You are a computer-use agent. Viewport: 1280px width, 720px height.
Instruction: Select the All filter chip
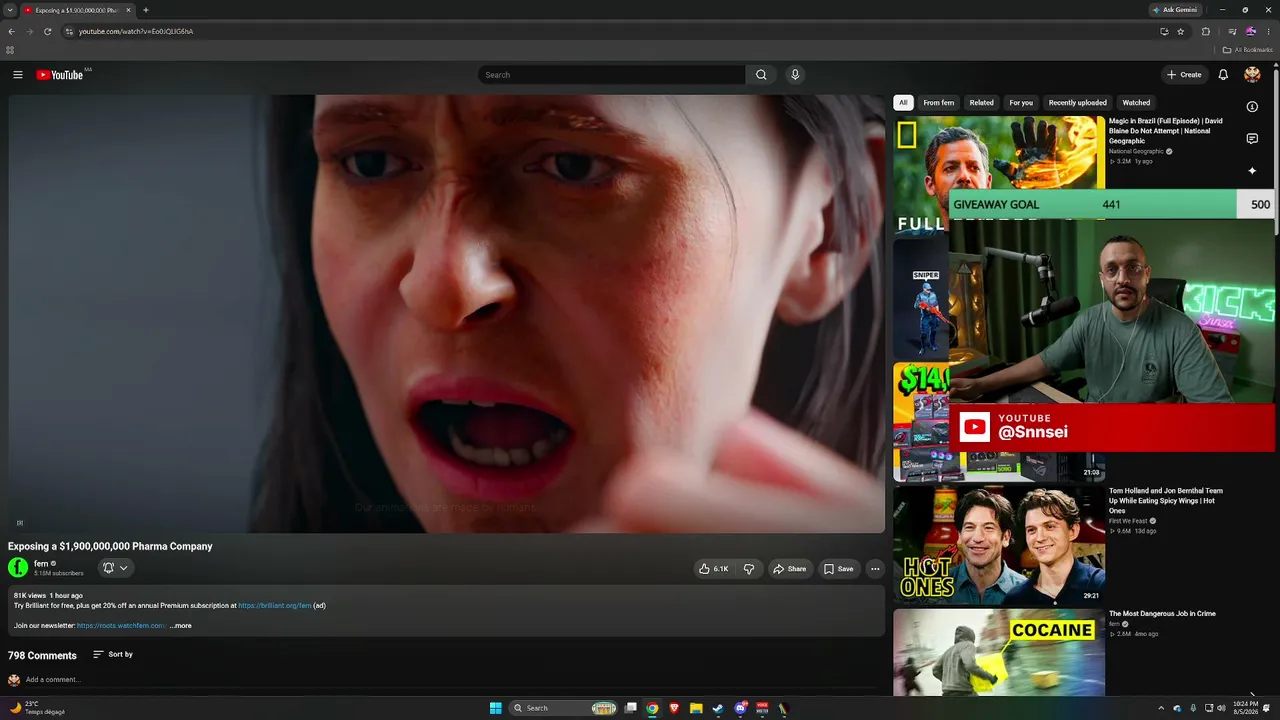903,103
